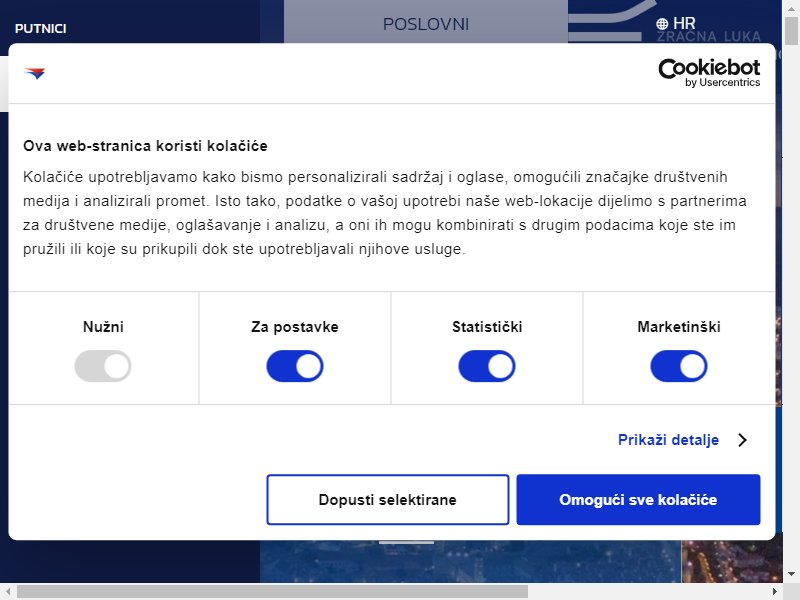Image resolution: width=800 pixels, height=600 pixels.
Task: Click the scroll-right arrow of horizontal scrollbar
Action: tap(775, 592)
